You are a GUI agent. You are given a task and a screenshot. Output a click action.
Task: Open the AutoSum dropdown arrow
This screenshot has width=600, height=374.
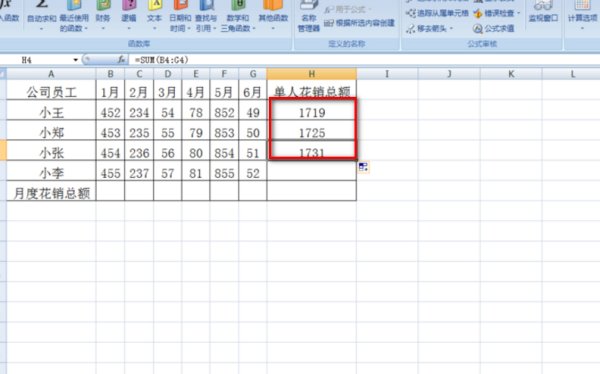point(41,29)
